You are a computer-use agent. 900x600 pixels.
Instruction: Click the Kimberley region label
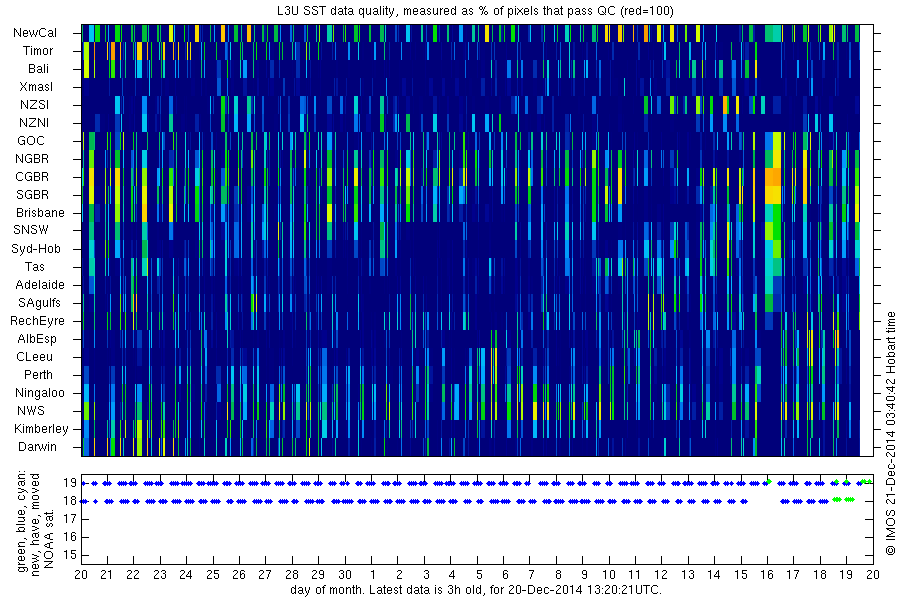point(41,428)
